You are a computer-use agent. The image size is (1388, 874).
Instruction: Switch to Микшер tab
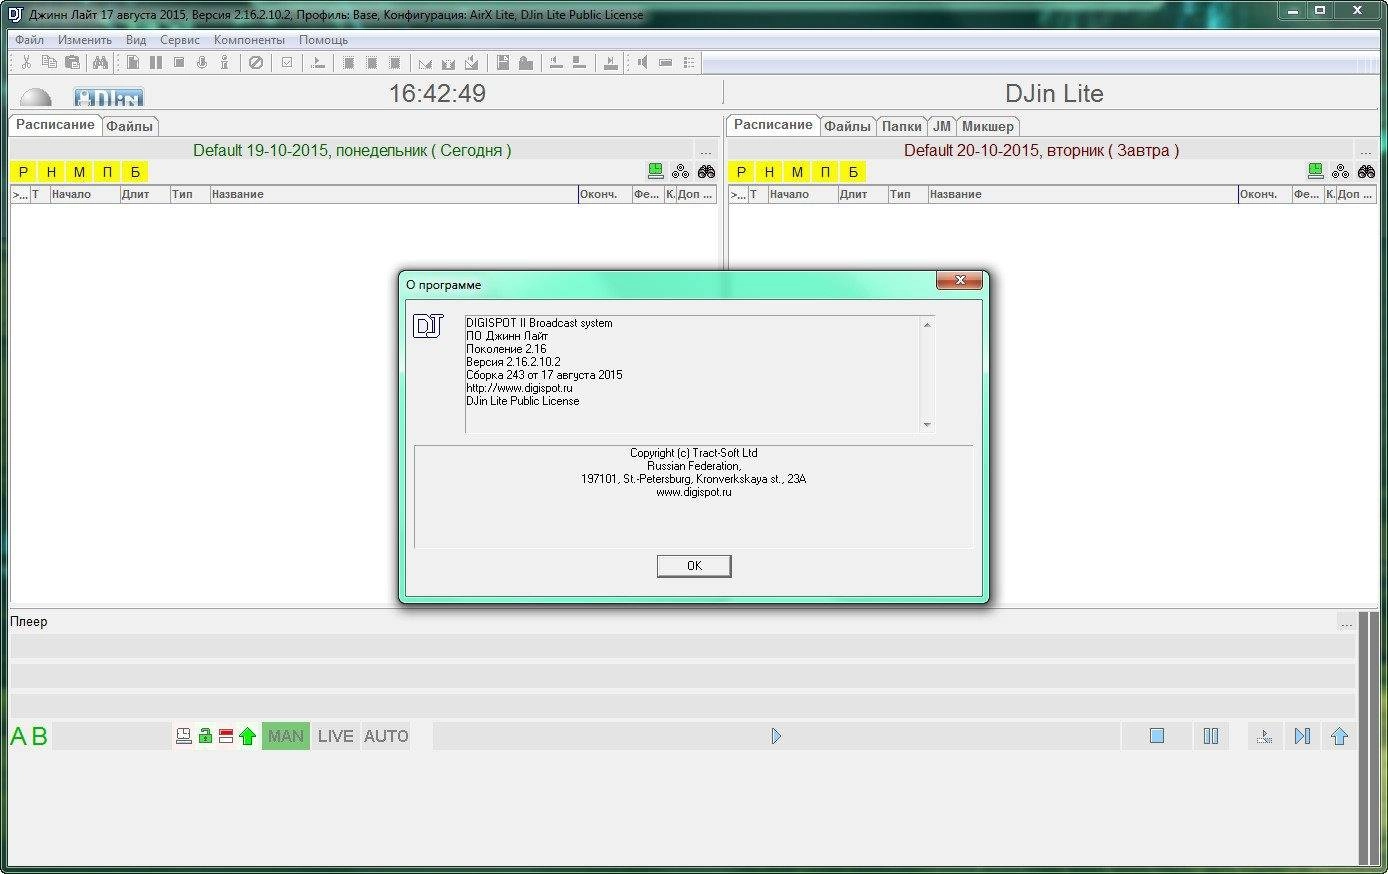[988, 126]
